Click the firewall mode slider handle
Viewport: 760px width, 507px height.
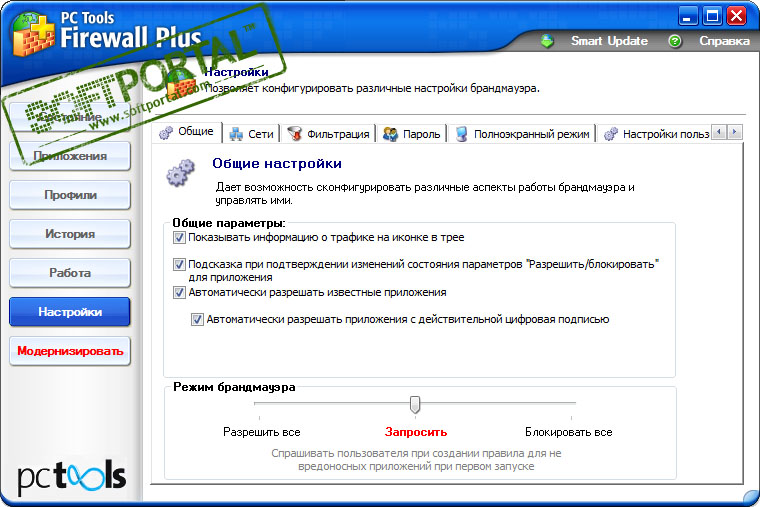[x=415, y=404]
